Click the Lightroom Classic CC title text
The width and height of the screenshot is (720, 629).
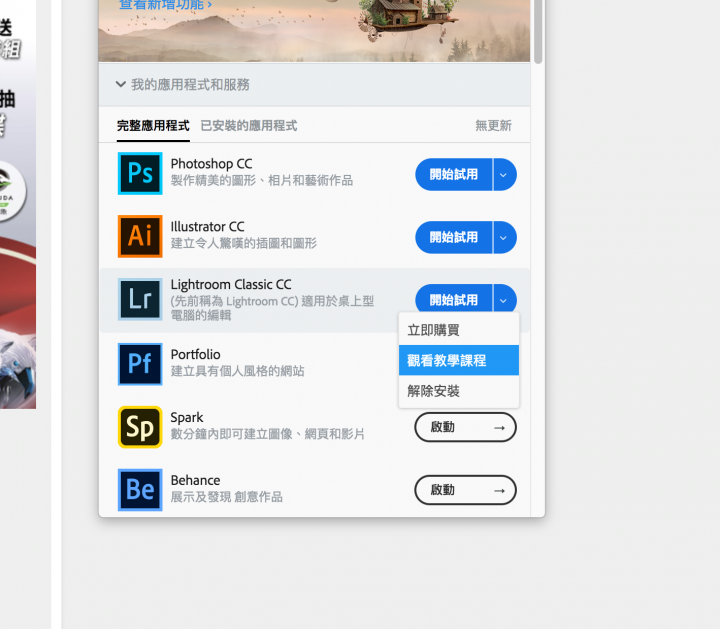click(x=231, y=285)
